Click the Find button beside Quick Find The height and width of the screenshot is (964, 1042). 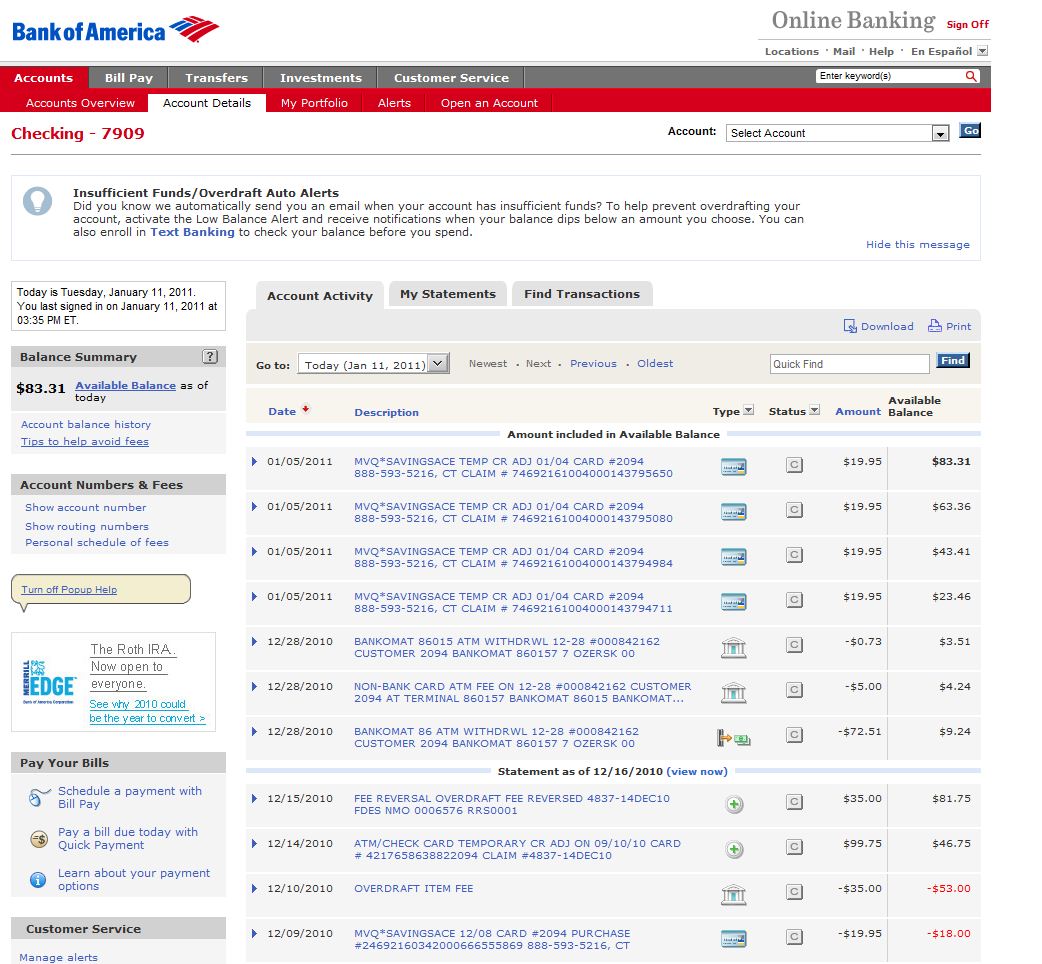953,361
